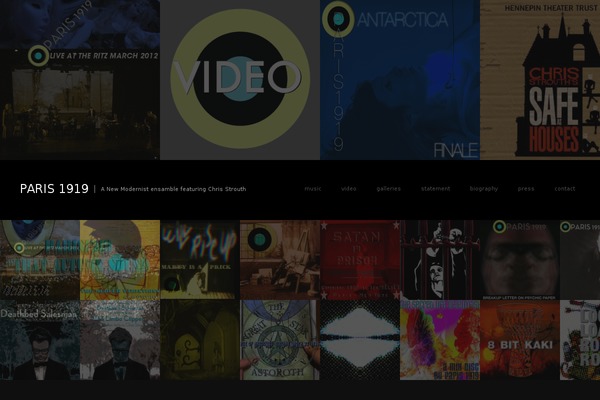
Task: Open the statement page
Action: point(435,189)
